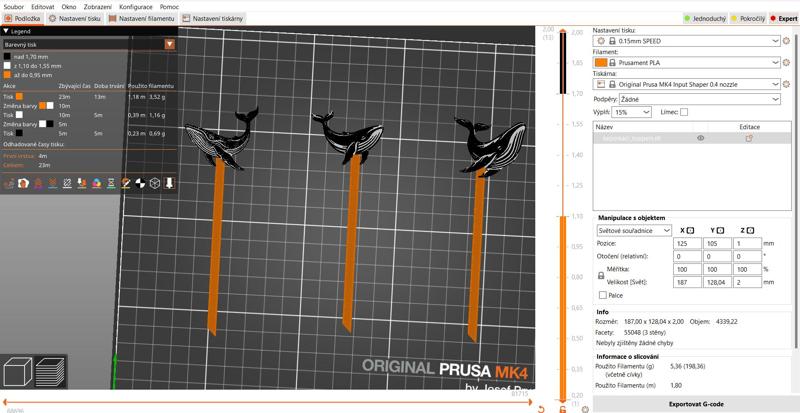Click X axis mirror icon

point(690,231)
